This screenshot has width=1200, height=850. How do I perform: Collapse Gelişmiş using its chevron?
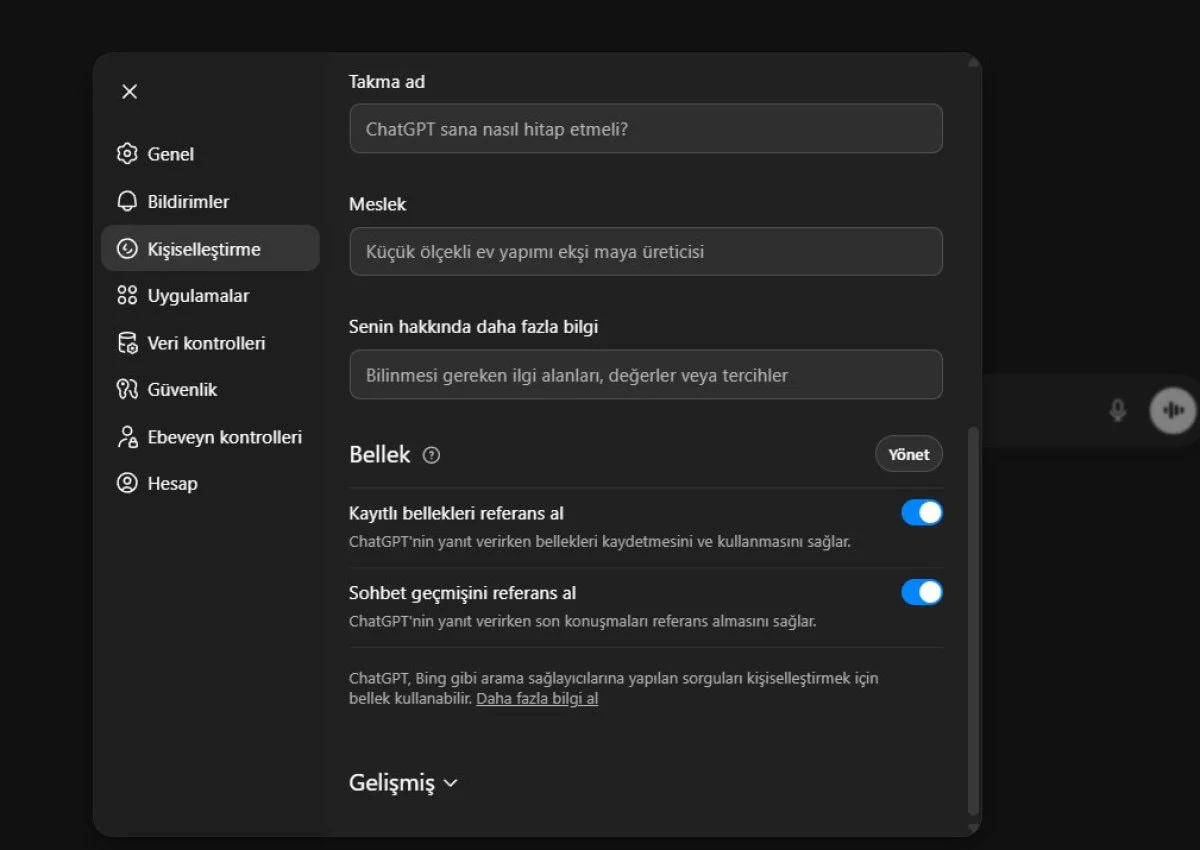[448, 784]
